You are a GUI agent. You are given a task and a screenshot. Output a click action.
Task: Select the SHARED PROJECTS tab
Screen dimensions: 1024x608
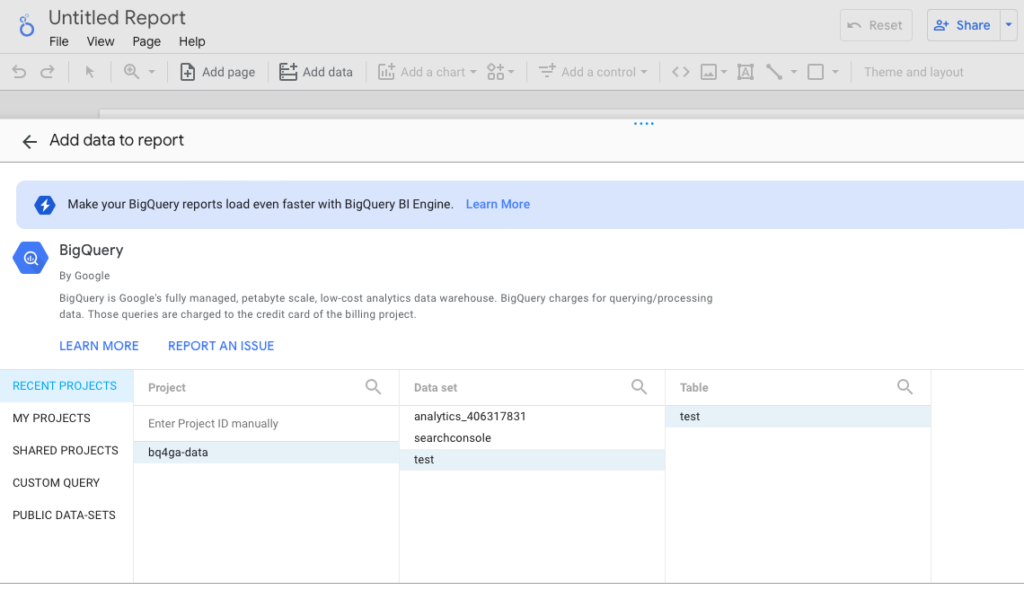(x=67, y=451)
